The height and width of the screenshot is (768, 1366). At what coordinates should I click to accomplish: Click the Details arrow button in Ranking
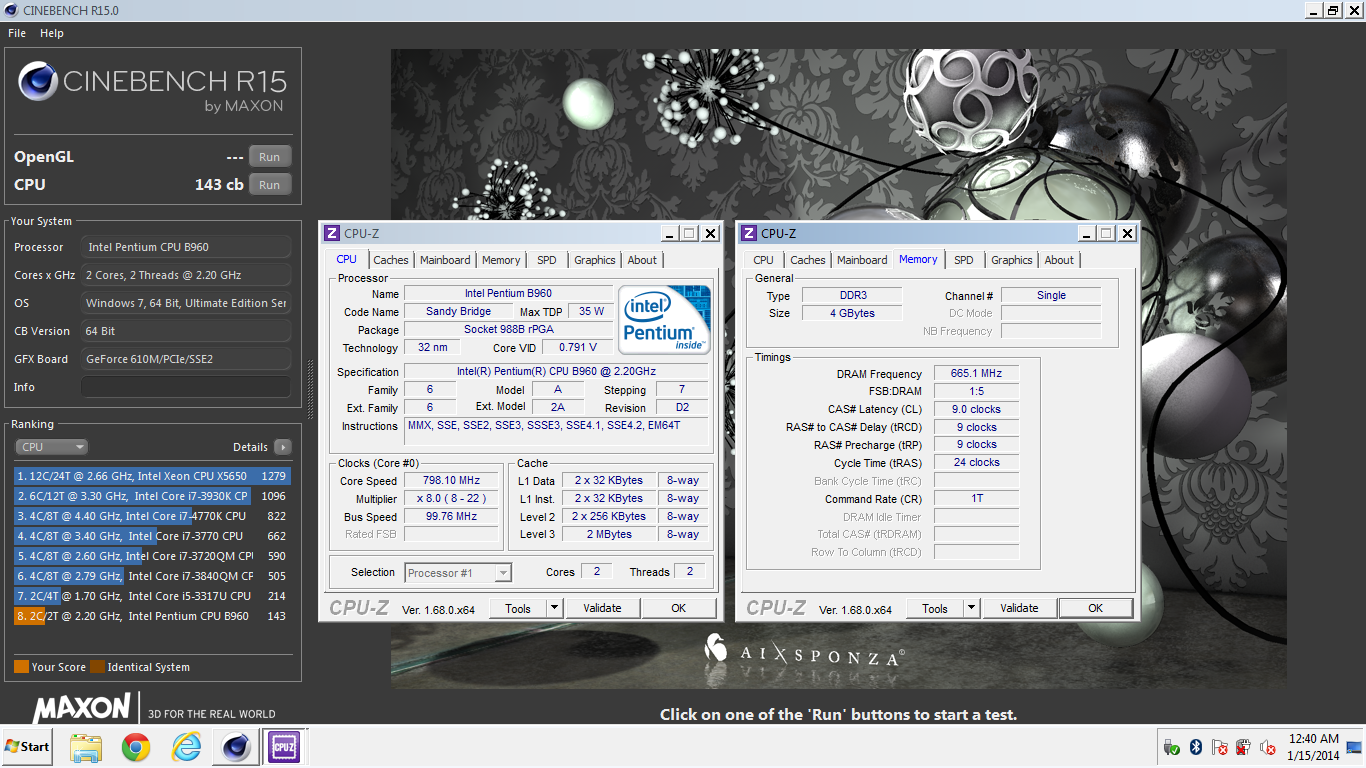click(283, 447)
